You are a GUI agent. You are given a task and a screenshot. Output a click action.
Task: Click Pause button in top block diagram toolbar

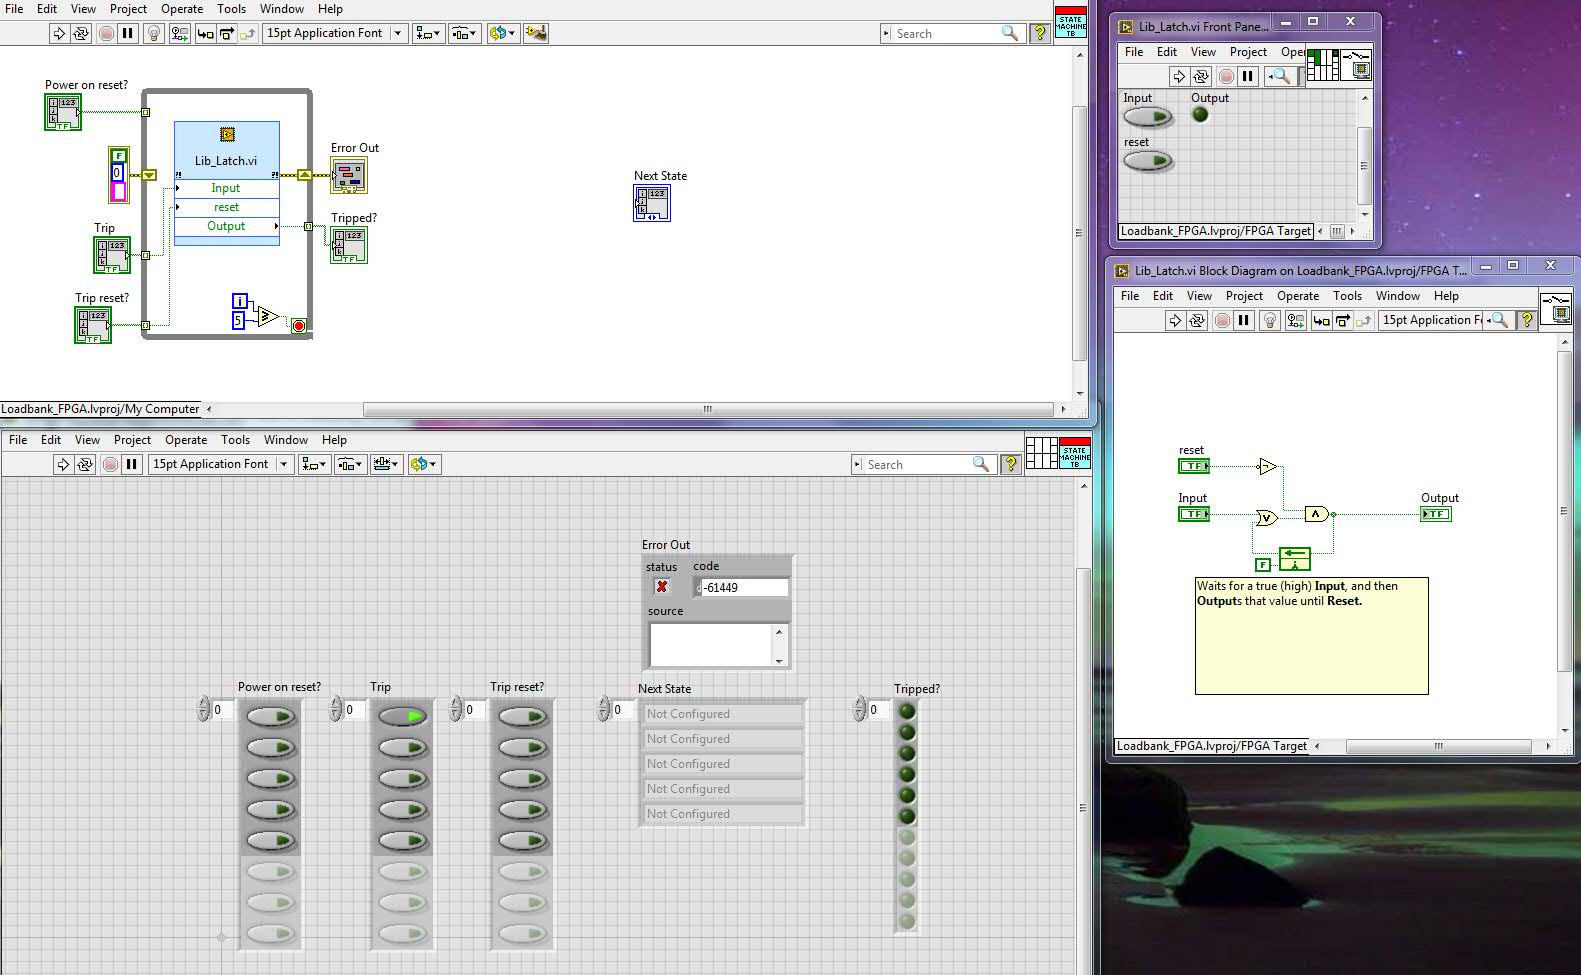click(x=128, y=33)
